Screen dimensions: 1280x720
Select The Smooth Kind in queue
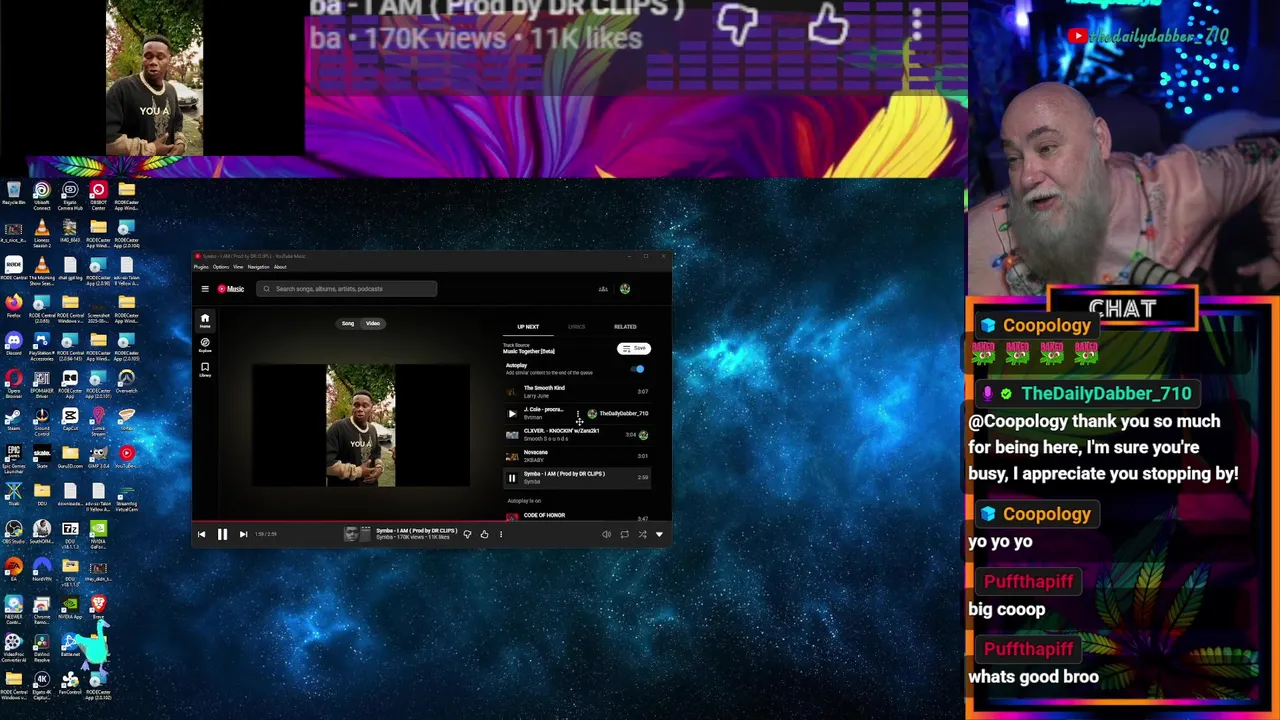[577, 391]
